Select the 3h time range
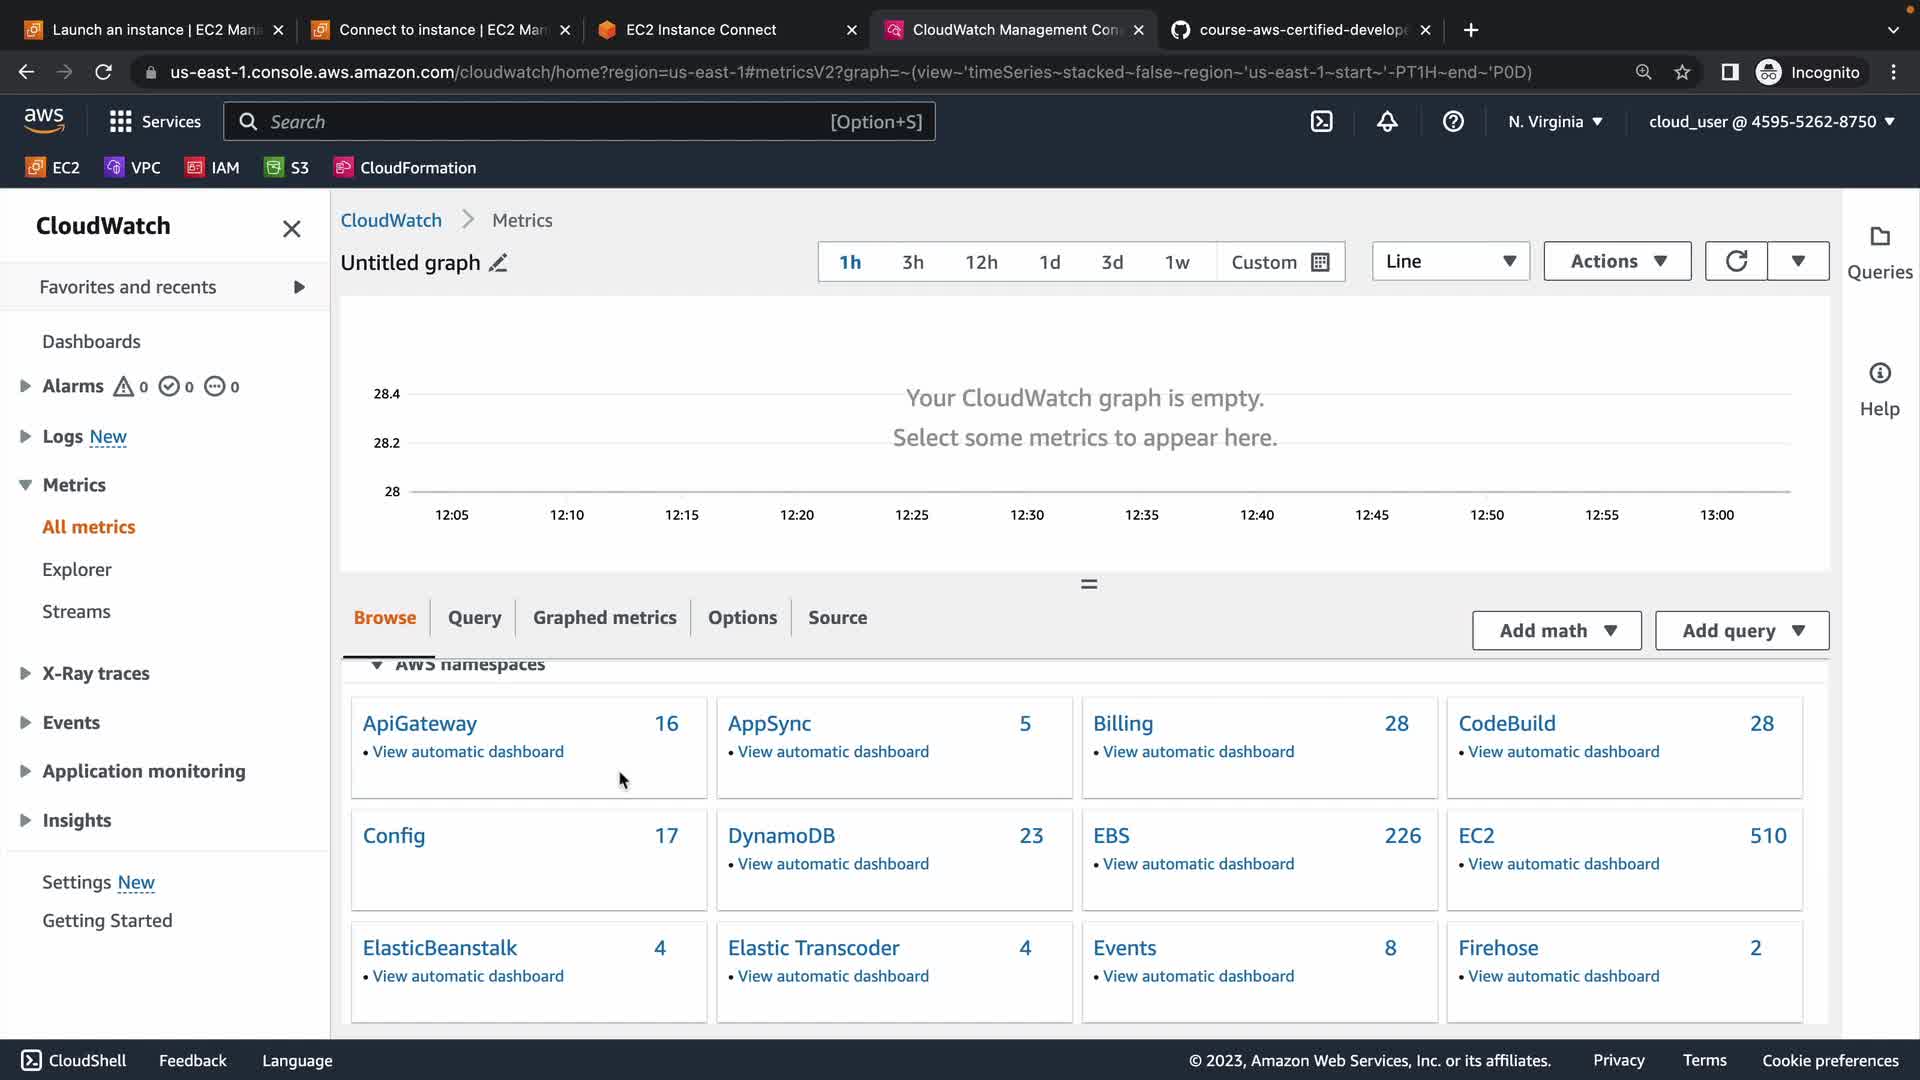The height and width of the screenshot is (1080, 1920). point(912,262)
